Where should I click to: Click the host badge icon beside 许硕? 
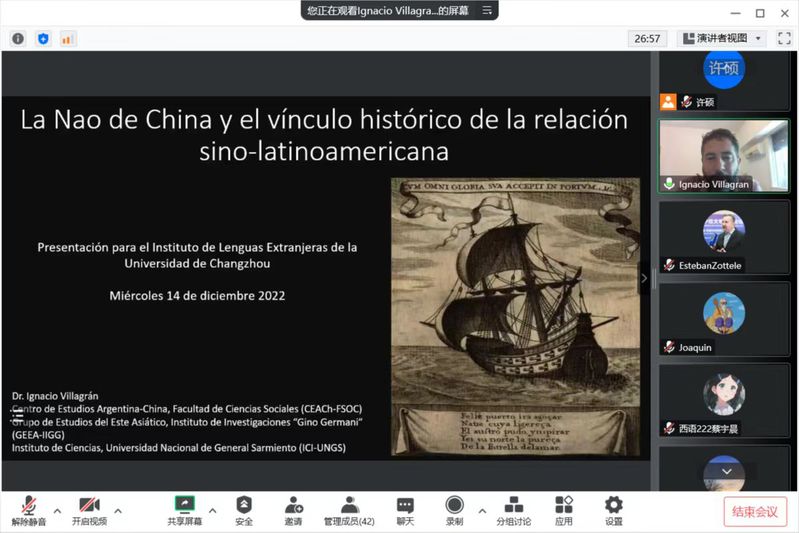tap(668, 102)
